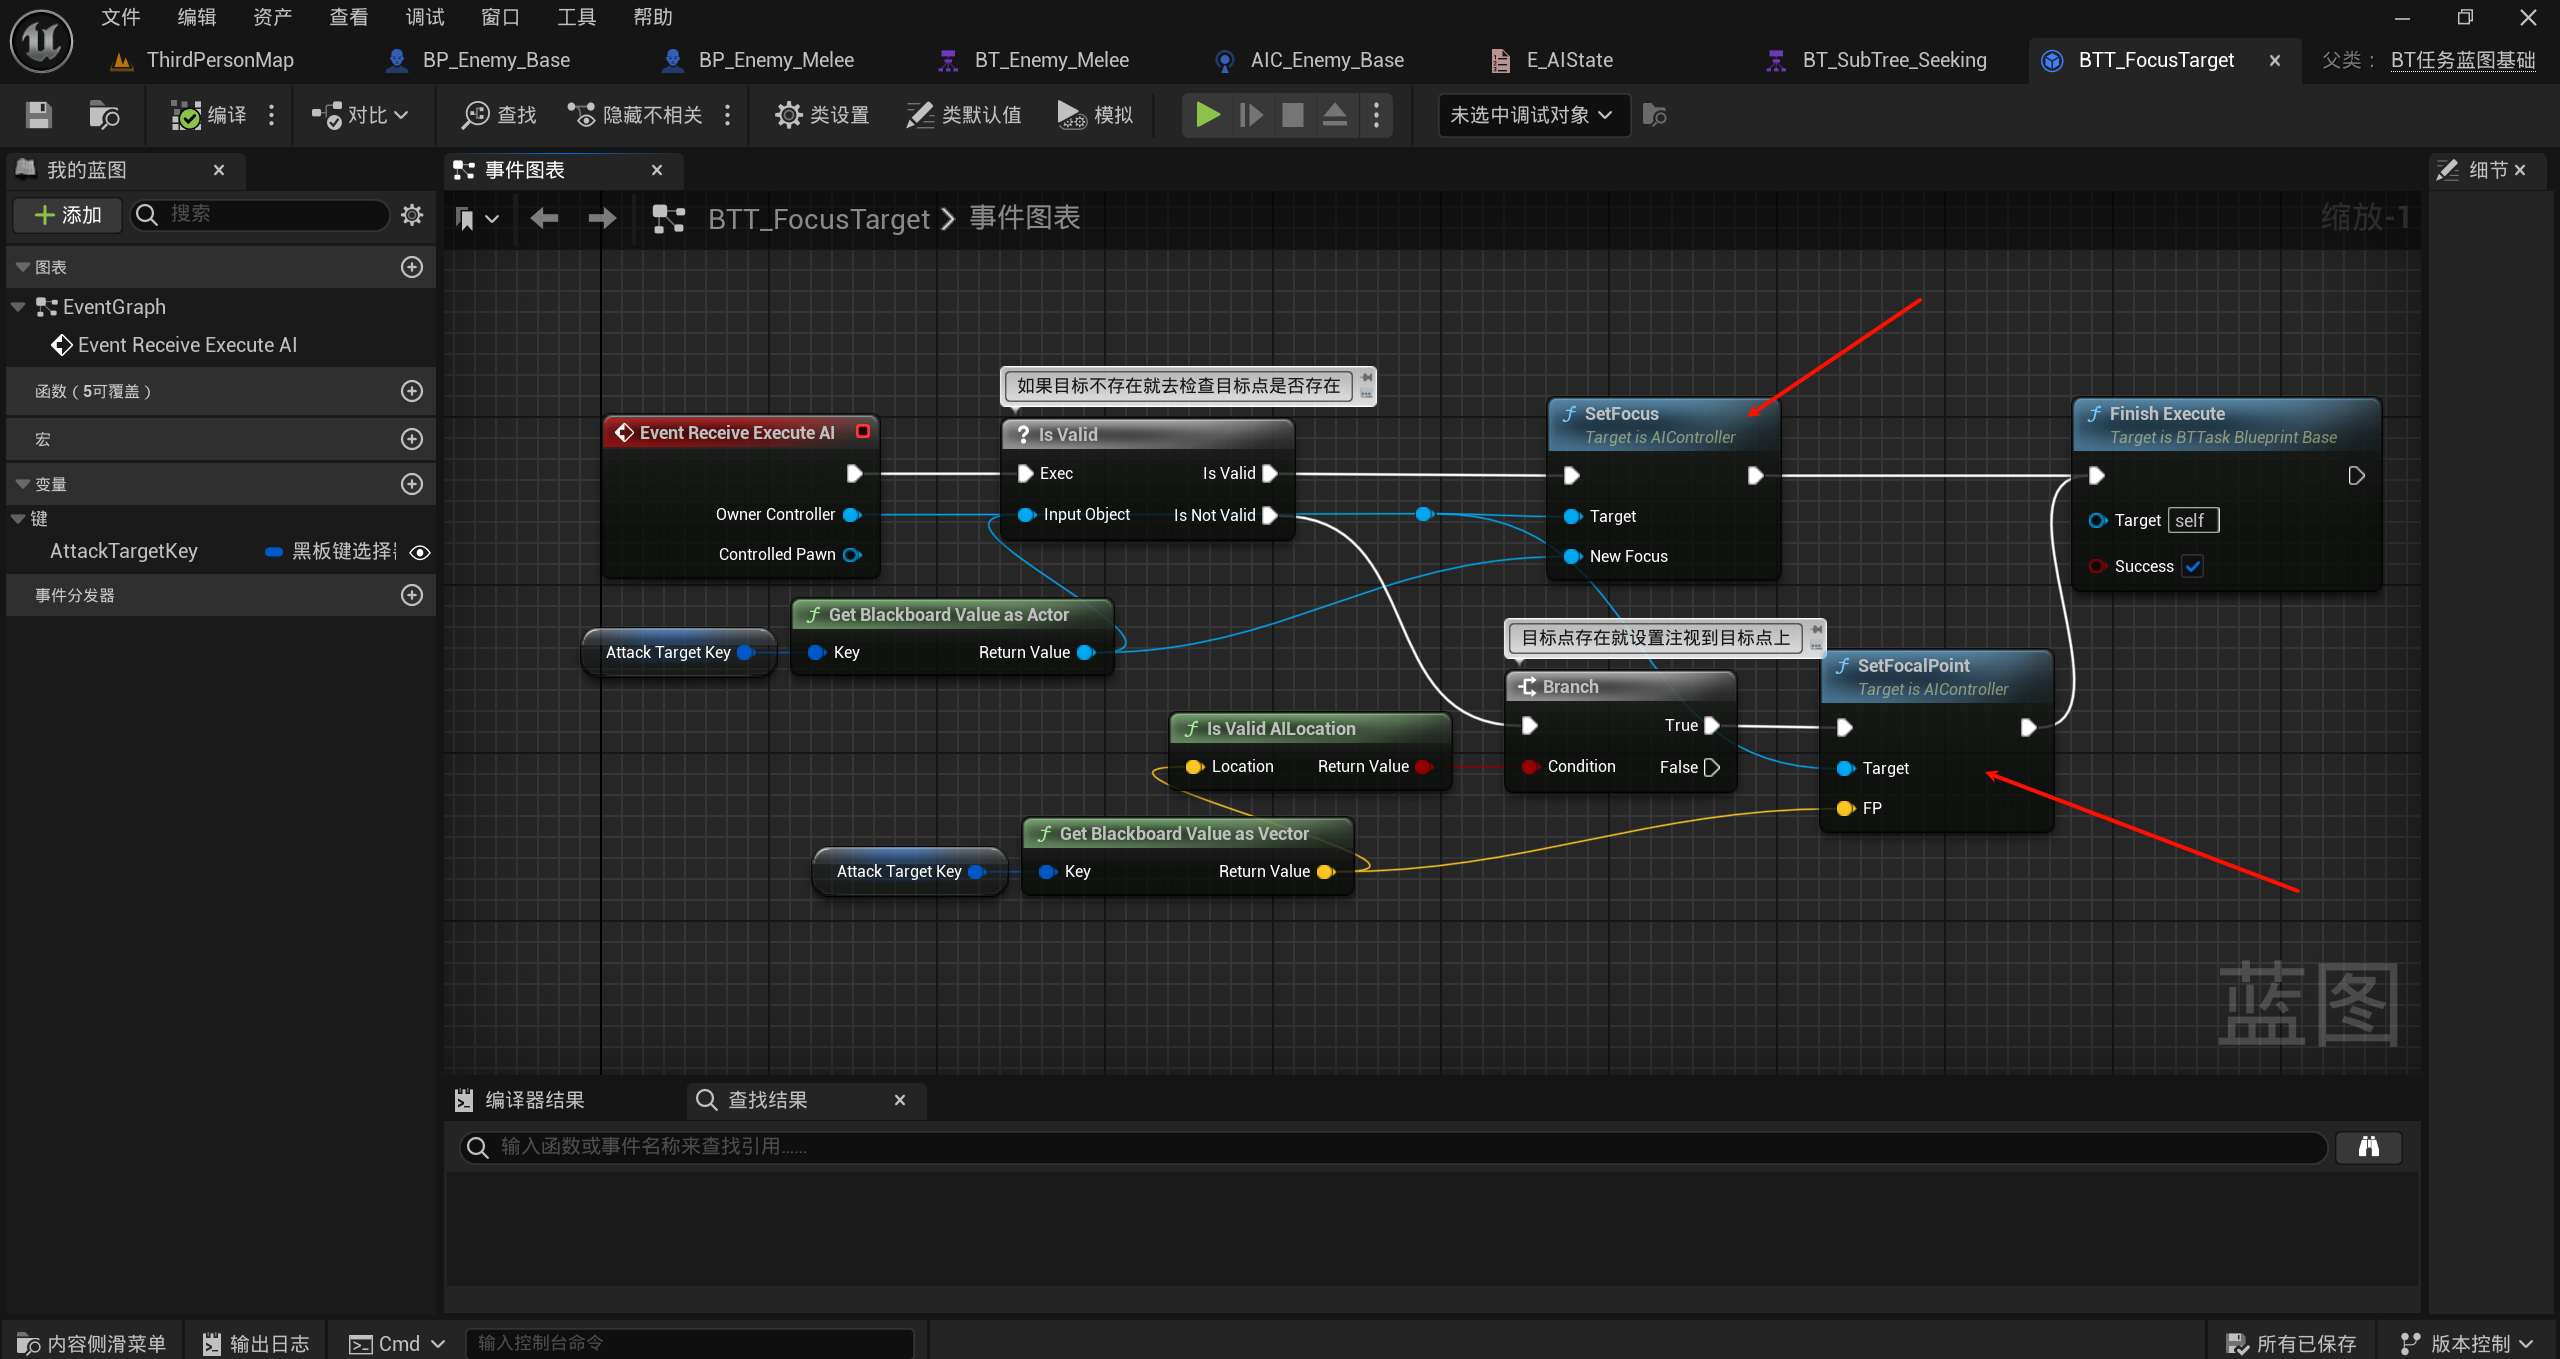Open parent class BT任务蓝图基础 link

click(x=2462, y=60)
